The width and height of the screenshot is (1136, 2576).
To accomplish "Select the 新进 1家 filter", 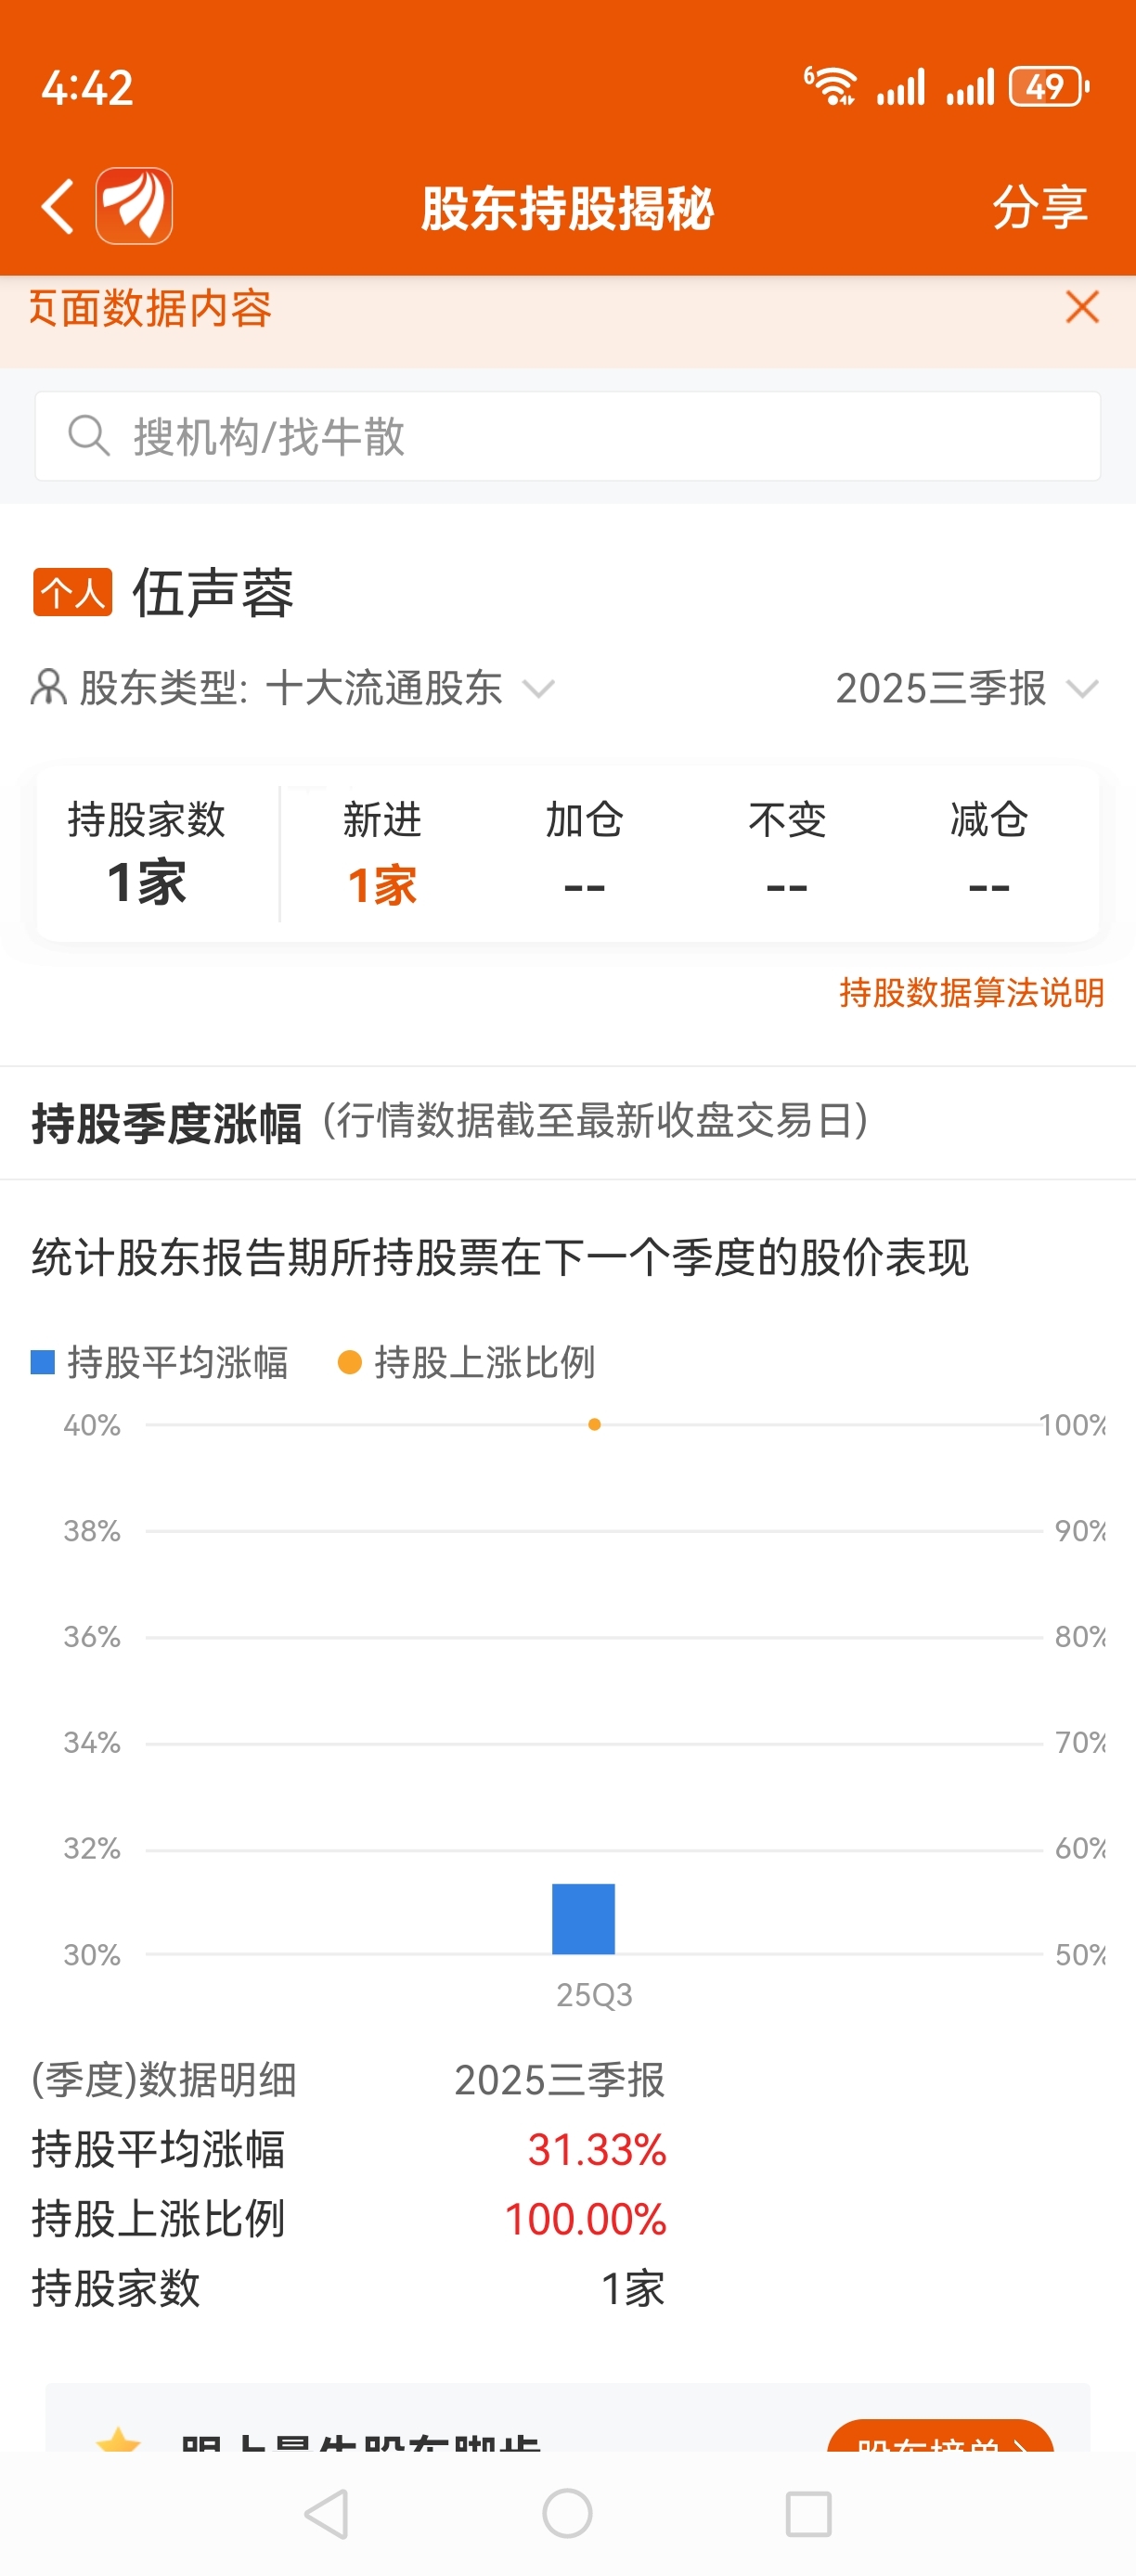I will point(382,853).
